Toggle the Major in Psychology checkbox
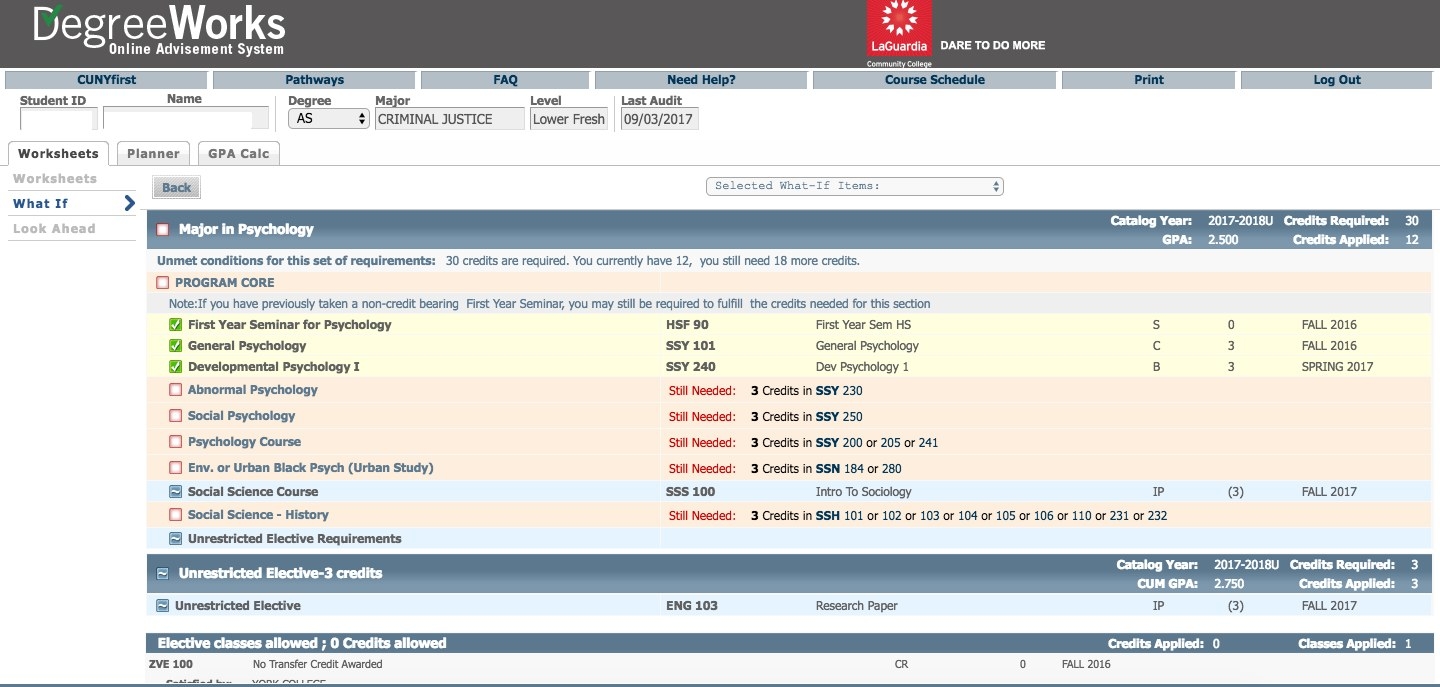Screen dimensions: 1440x687 [162, 230]
